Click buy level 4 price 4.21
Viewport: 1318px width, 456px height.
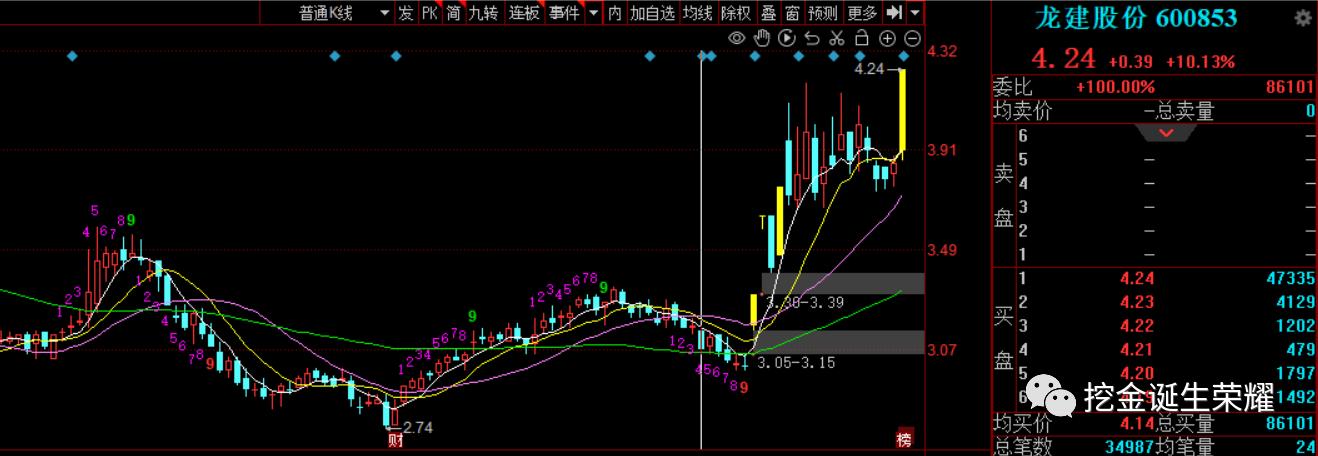[1137, 350]
